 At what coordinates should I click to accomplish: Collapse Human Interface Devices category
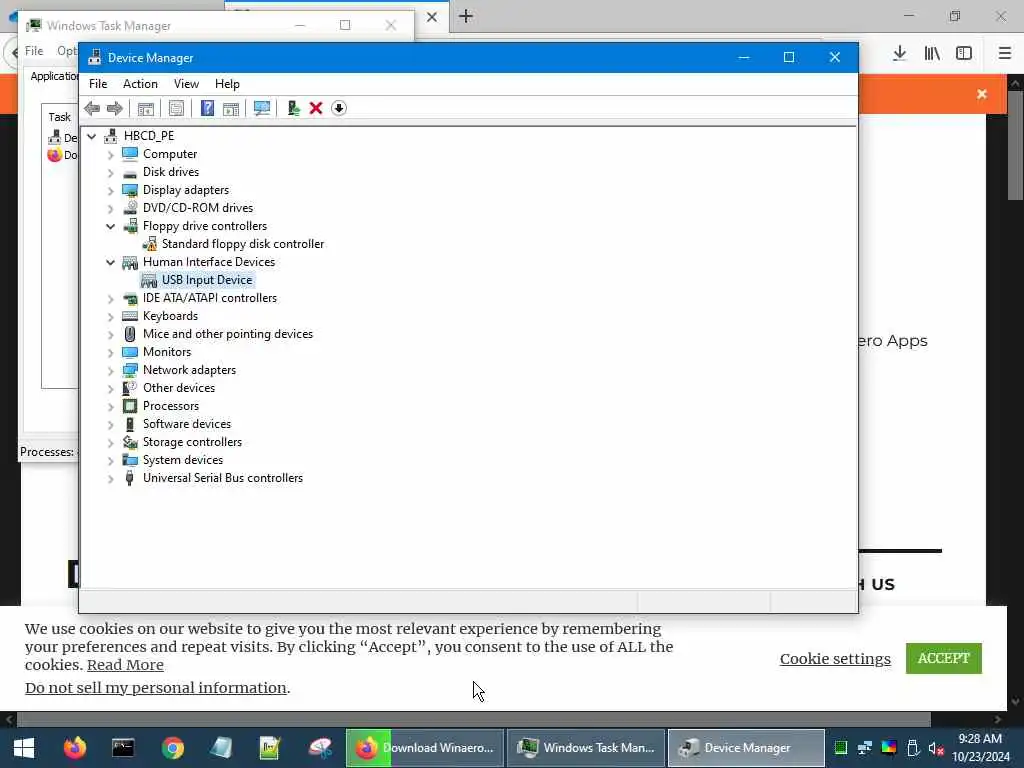pos(110,263)
